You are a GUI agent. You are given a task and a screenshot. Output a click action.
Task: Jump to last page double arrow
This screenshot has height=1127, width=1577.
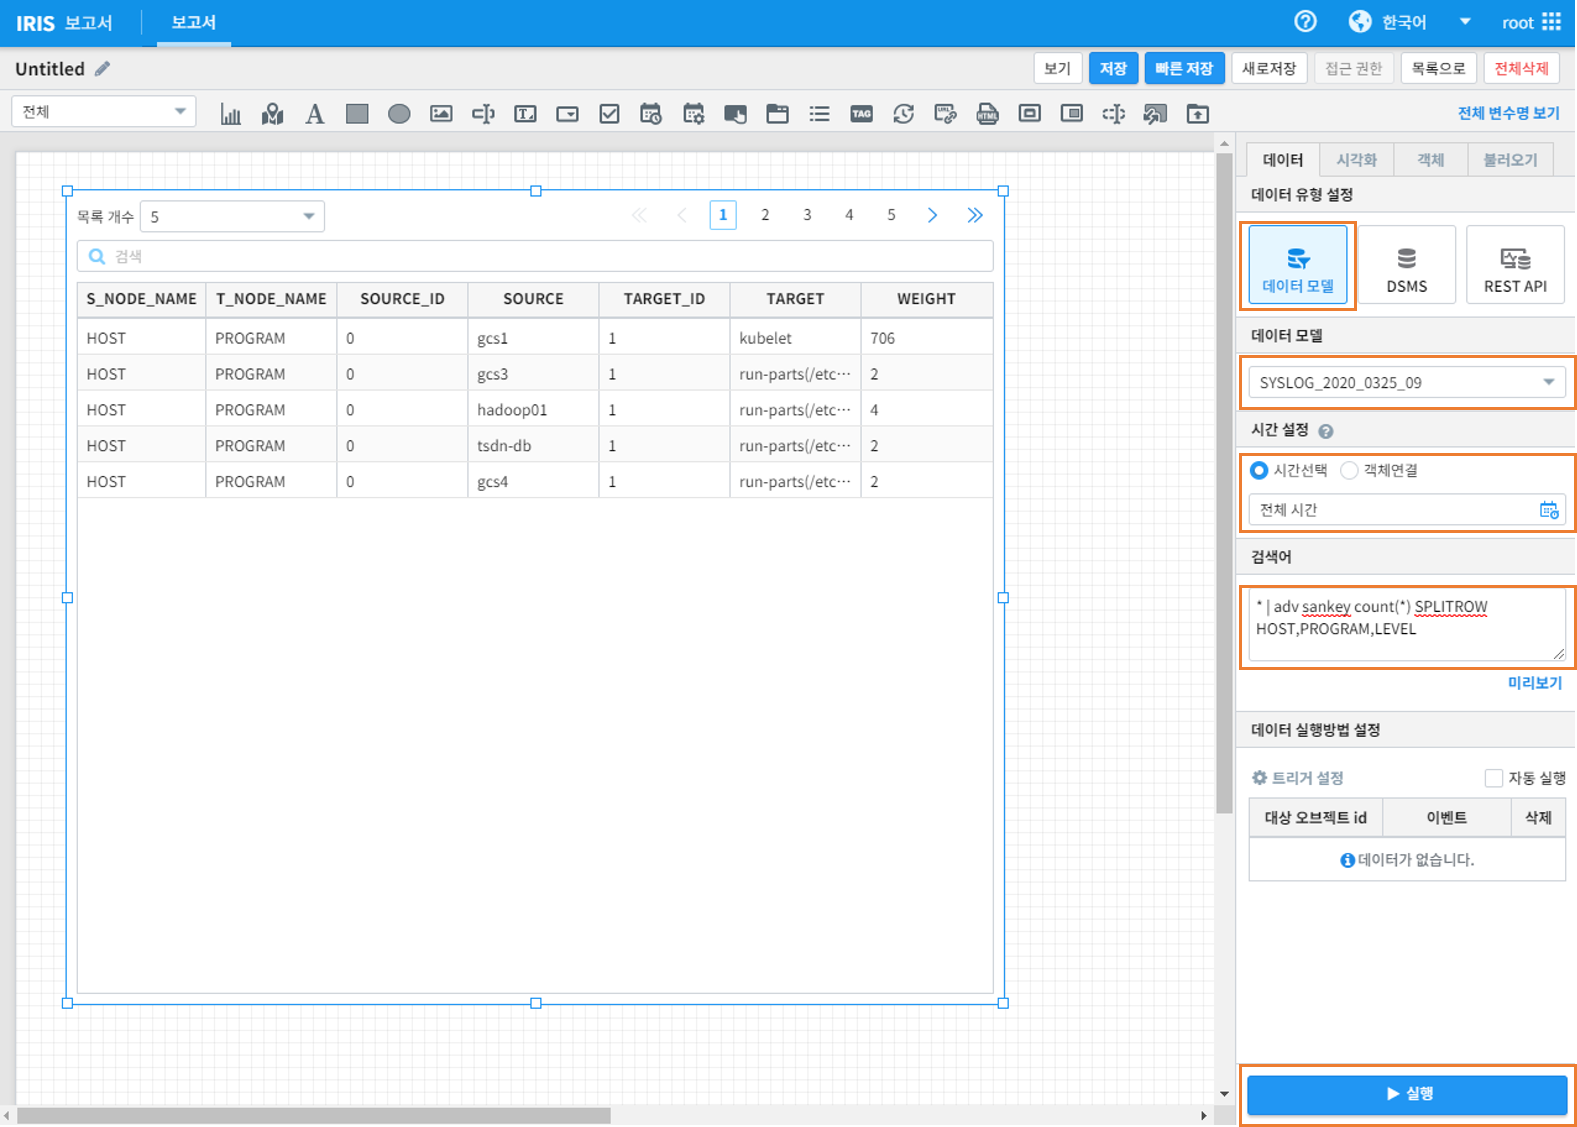975,215
